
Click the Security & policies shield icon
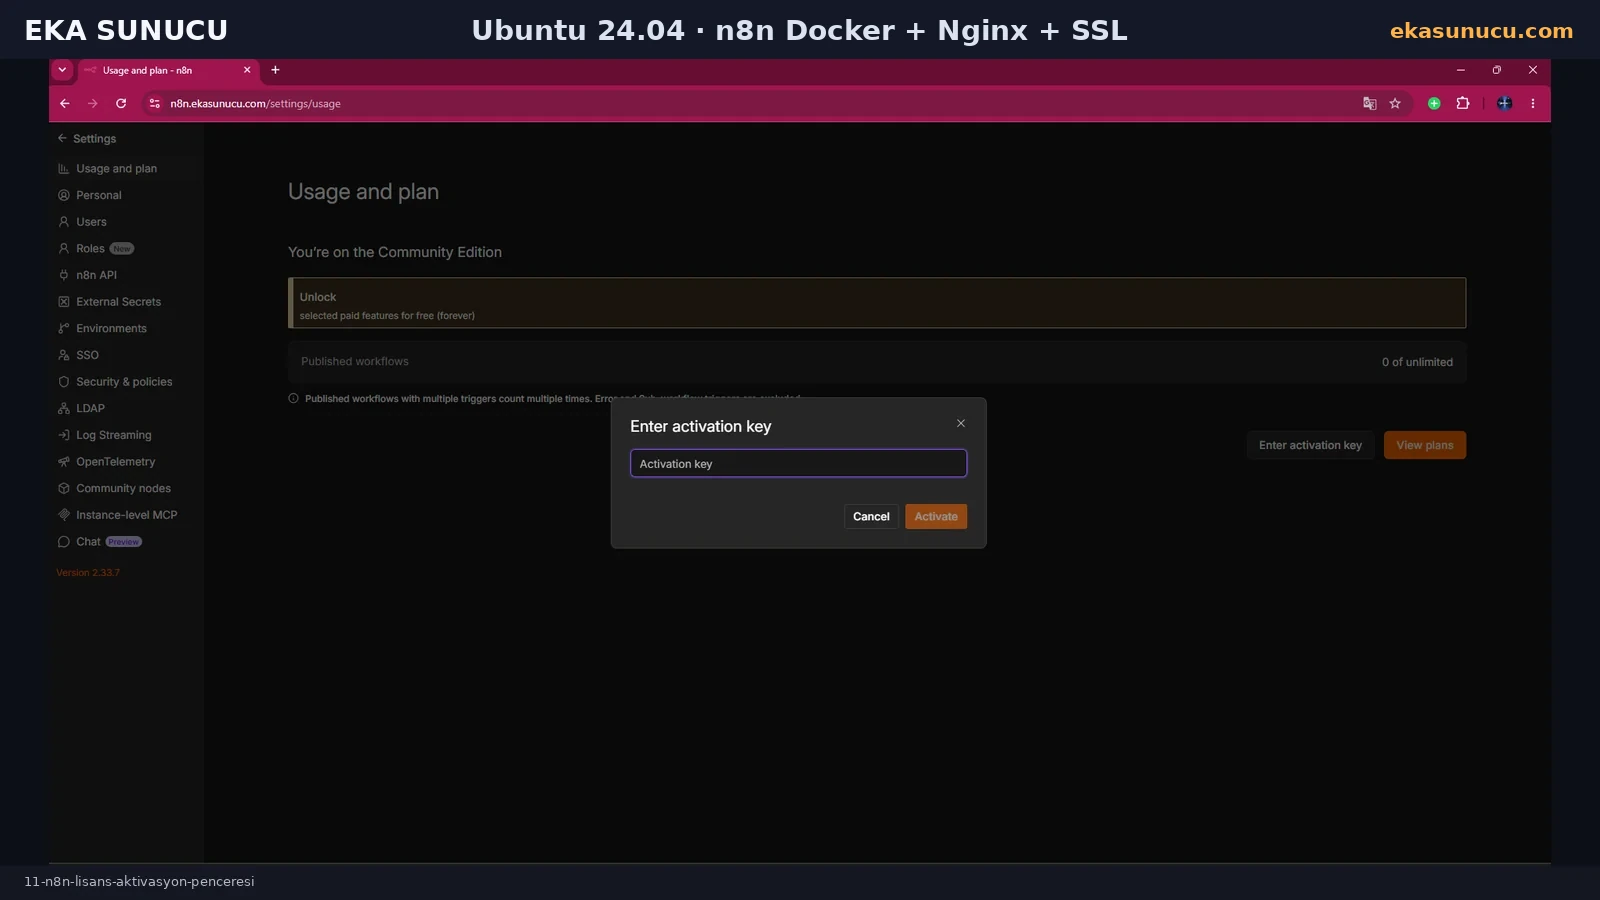coord(64,382)
